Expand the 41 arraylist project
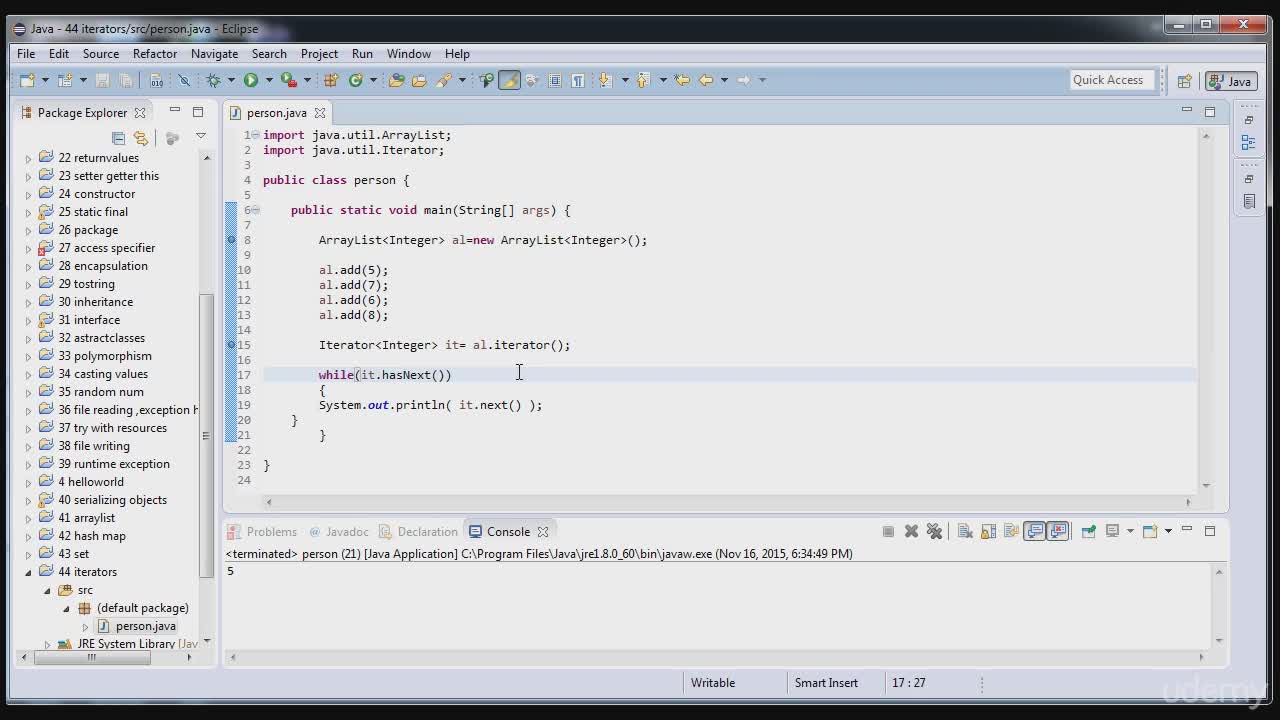 [x=29, y=518]
